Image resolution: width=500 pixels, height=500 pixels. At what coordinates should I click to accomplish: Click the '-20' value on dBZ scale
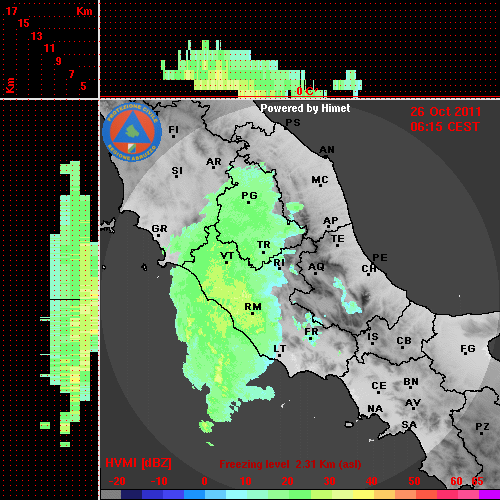click(x=117, y=481)
